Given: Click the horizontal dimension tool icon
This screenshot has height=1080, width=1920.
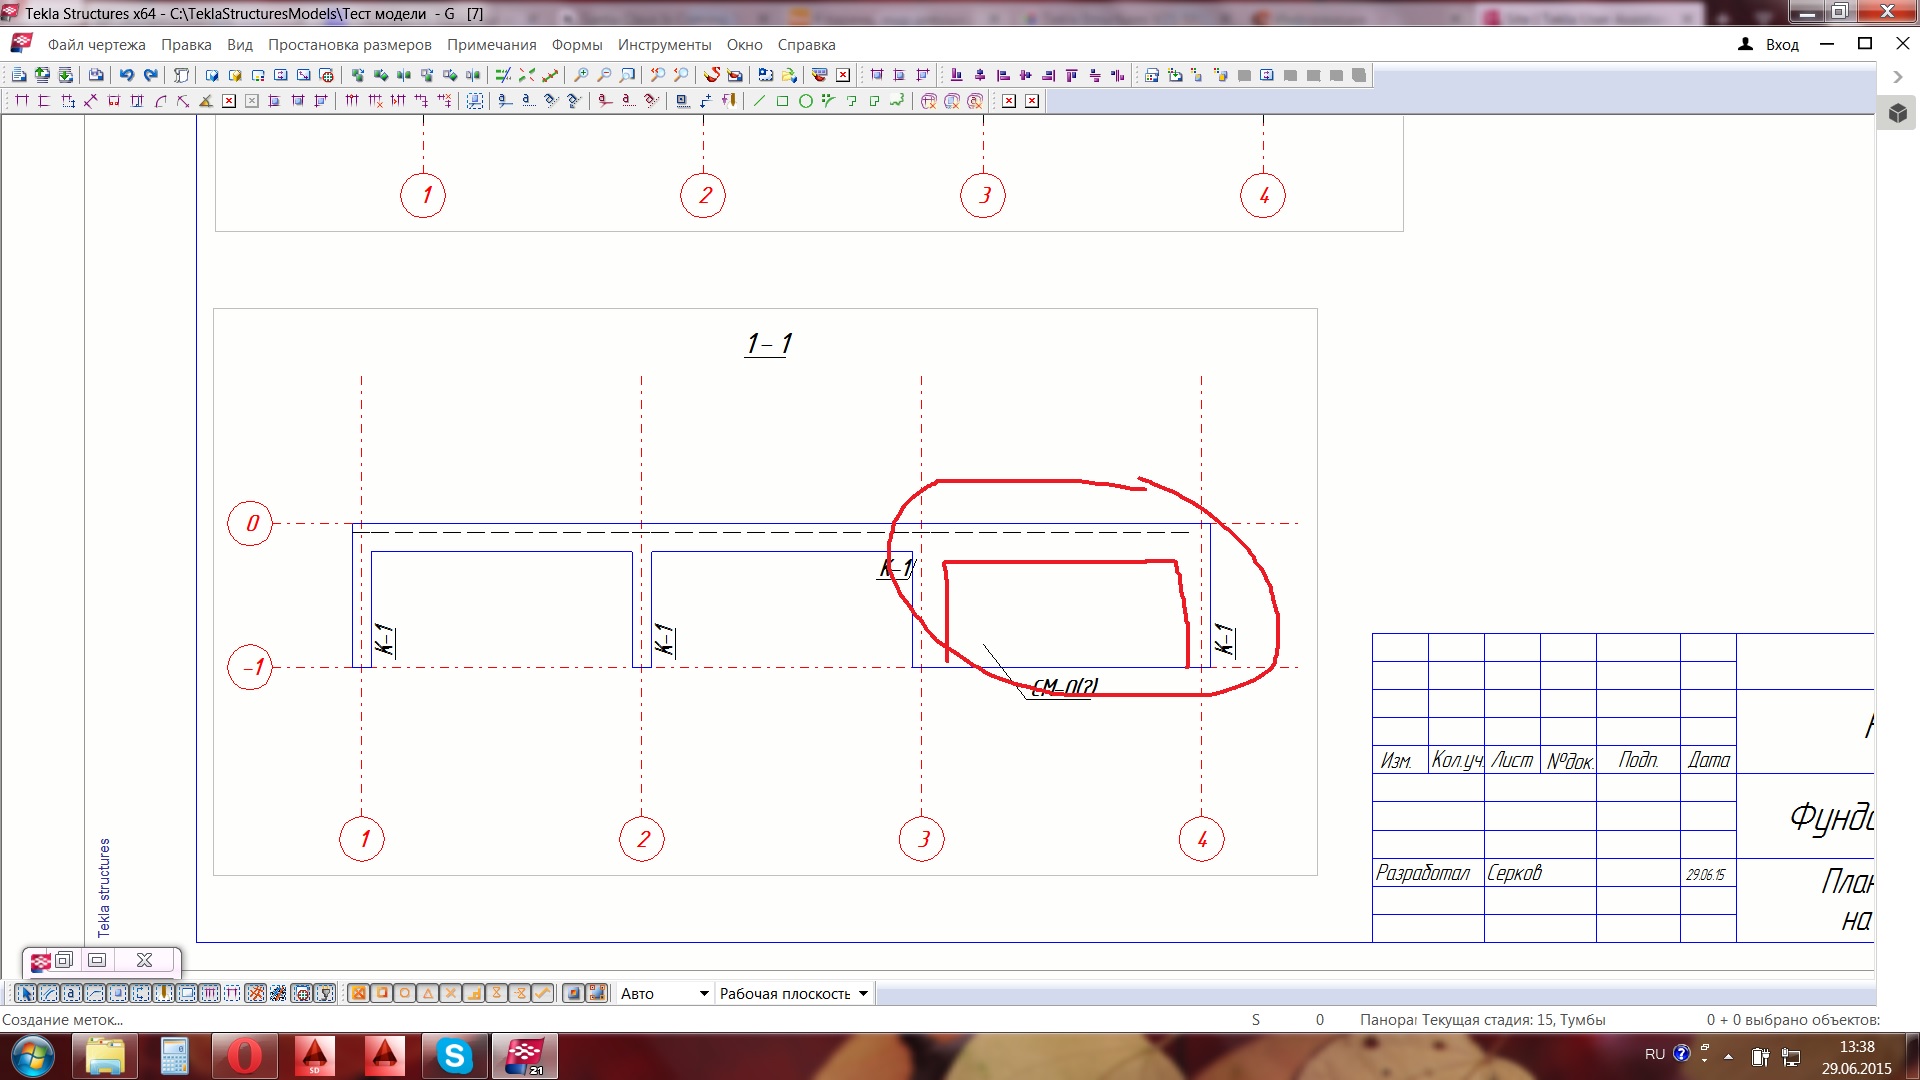Looking at the screenshot, I should pos(22,101).
